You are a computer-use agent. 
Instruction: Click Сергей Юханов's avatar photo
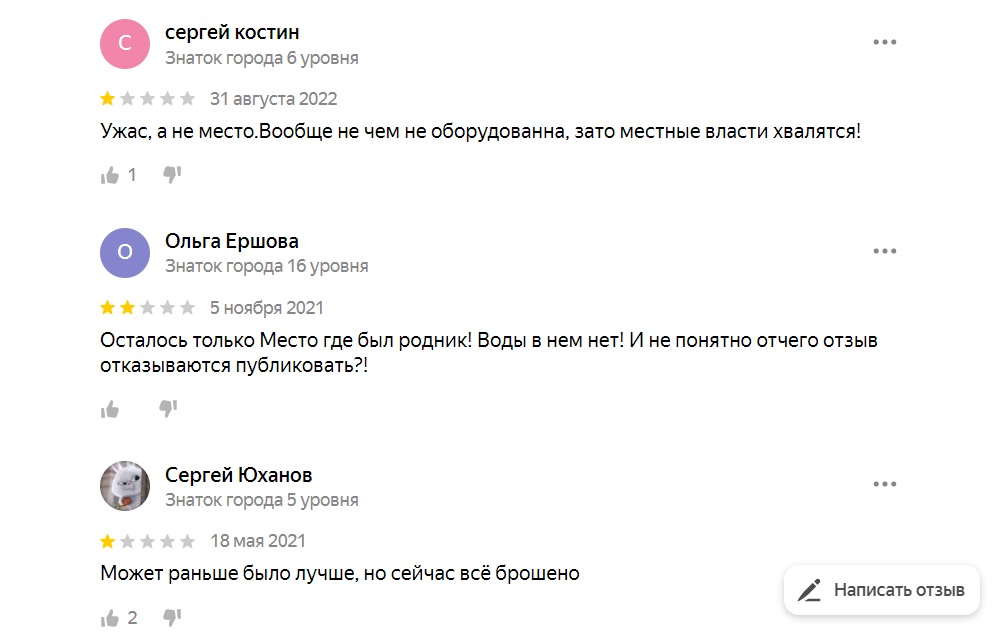click(125, 486)
